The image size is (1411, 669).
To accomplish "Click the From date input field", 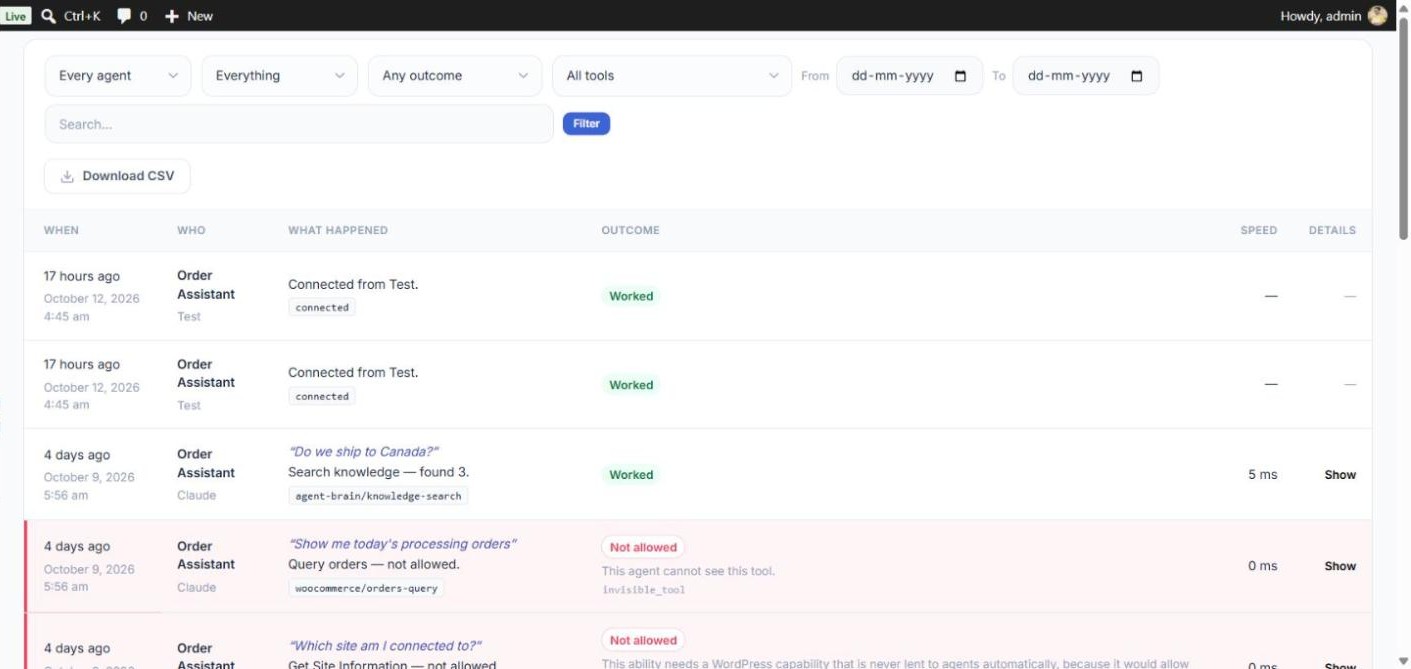I will click(x=909, y=76).
